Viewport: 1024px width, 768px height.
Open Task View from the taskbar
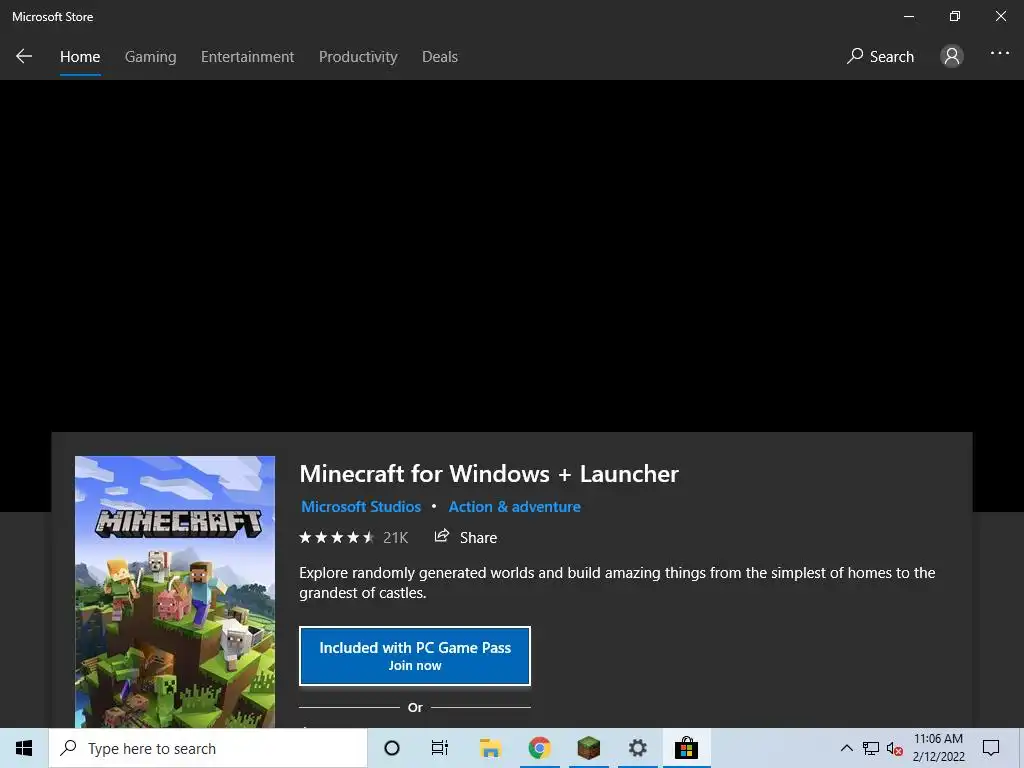click(440, 748)
